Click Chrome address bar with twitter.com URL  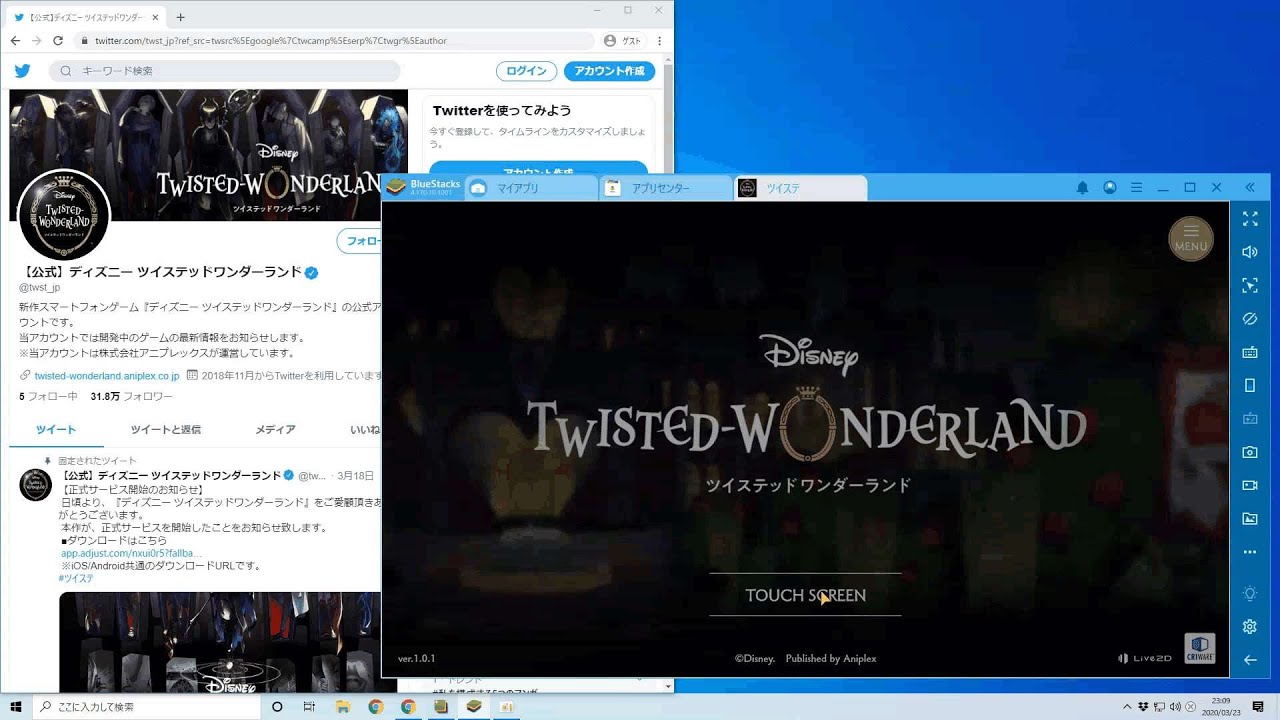(x=333, y=41)
